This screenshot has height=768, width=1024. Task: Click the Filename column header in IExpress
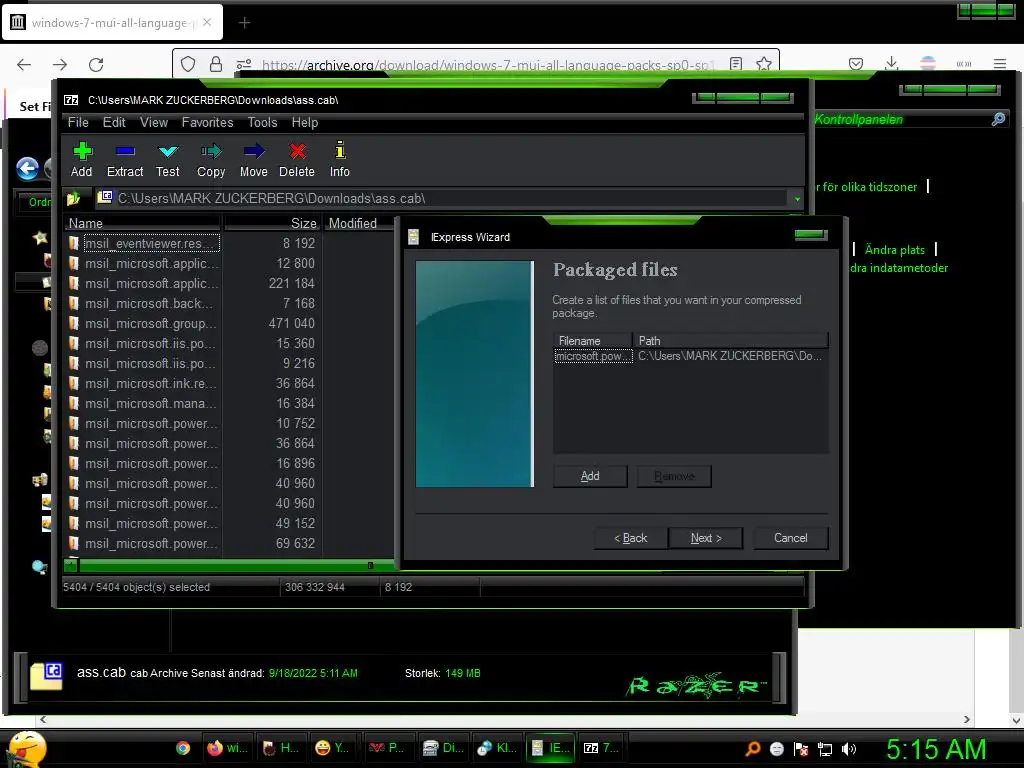tap(593, 341)
